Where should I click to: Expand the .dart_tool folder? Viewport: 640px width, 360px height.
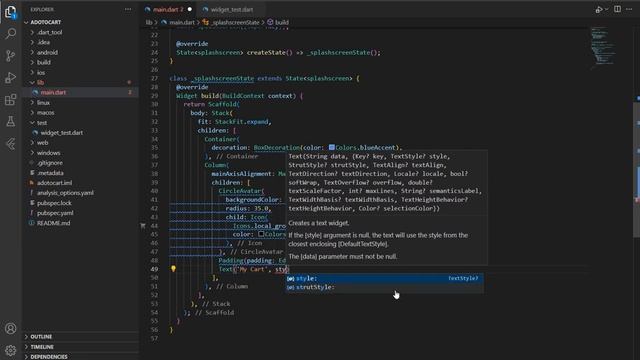point(50,32)
